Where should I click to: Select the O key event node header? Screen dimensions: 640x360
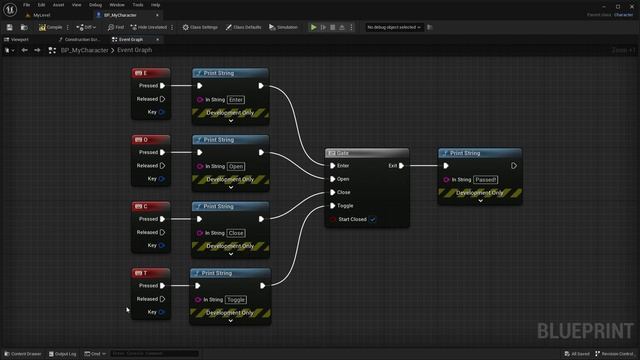click(151, 140)
